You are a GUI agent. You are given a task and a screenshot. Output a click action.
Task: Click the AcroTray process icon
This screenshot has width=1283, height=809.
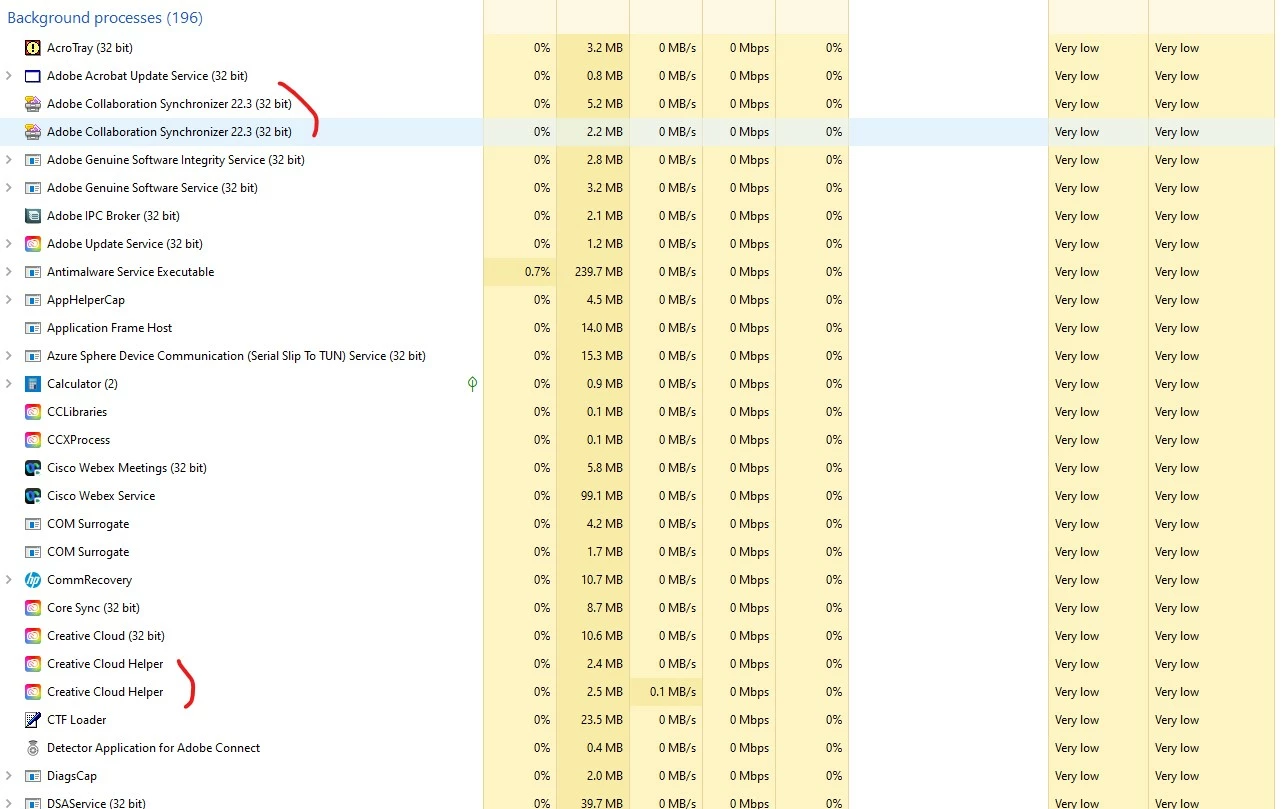point(32,48)
